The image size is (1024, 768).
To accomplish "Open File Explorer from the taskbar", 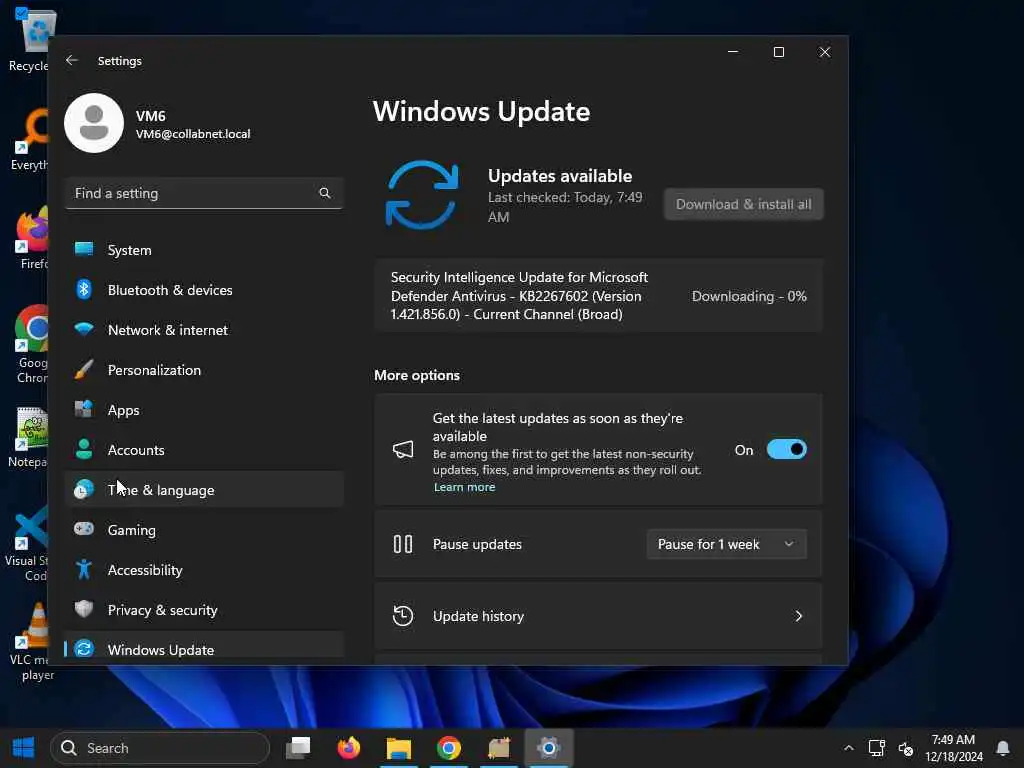I will (398, 748).
